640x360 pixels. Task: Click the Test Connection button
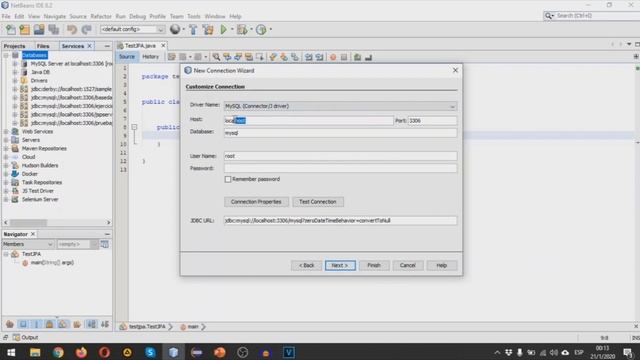coord(318,202)
